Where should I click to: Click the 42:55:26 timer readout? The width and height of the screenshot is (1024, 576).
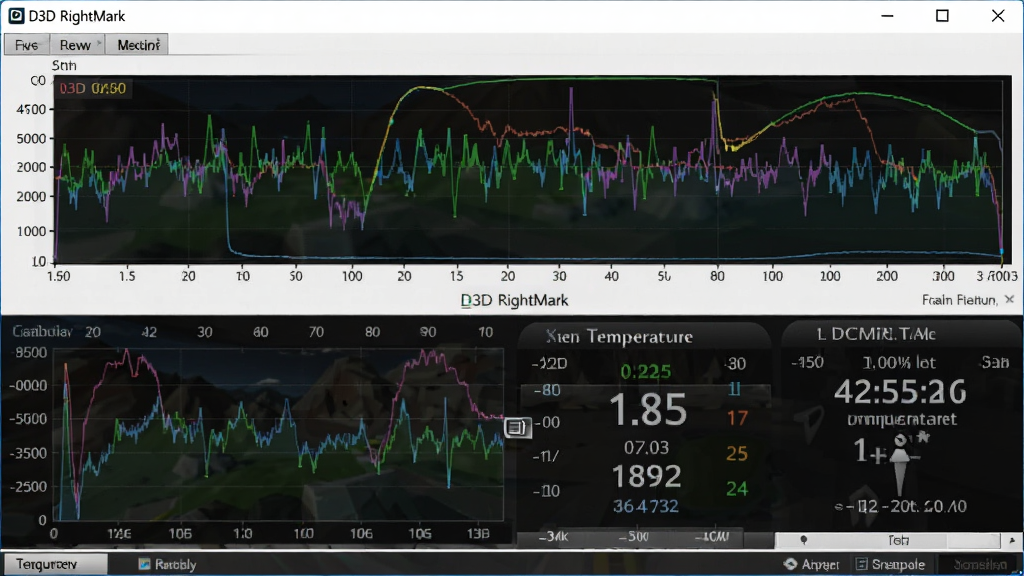click(900, 392)
